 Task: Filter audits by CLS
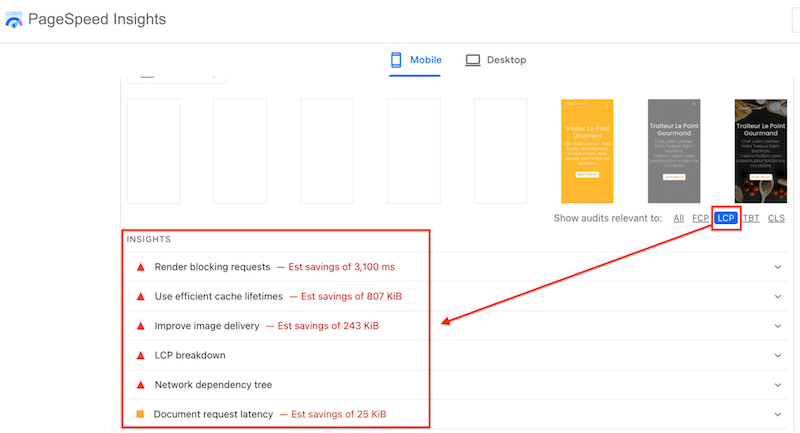[776, 218]
